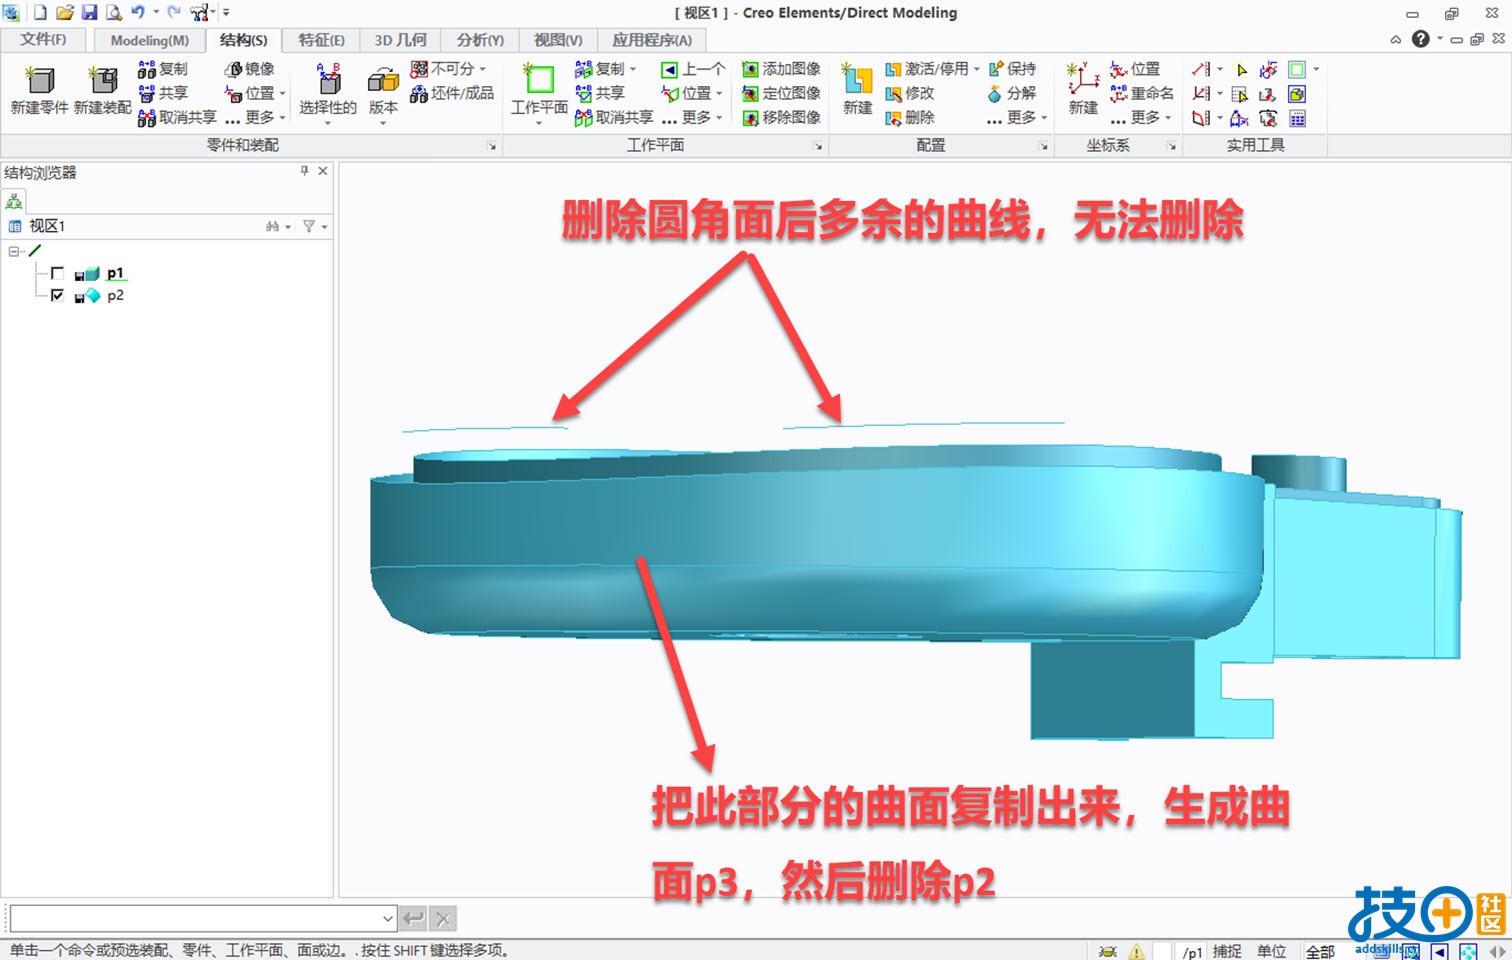The image size is (1512, 960).
Task: Click the Help question mark icon
Action: [x=1420, y=39]
